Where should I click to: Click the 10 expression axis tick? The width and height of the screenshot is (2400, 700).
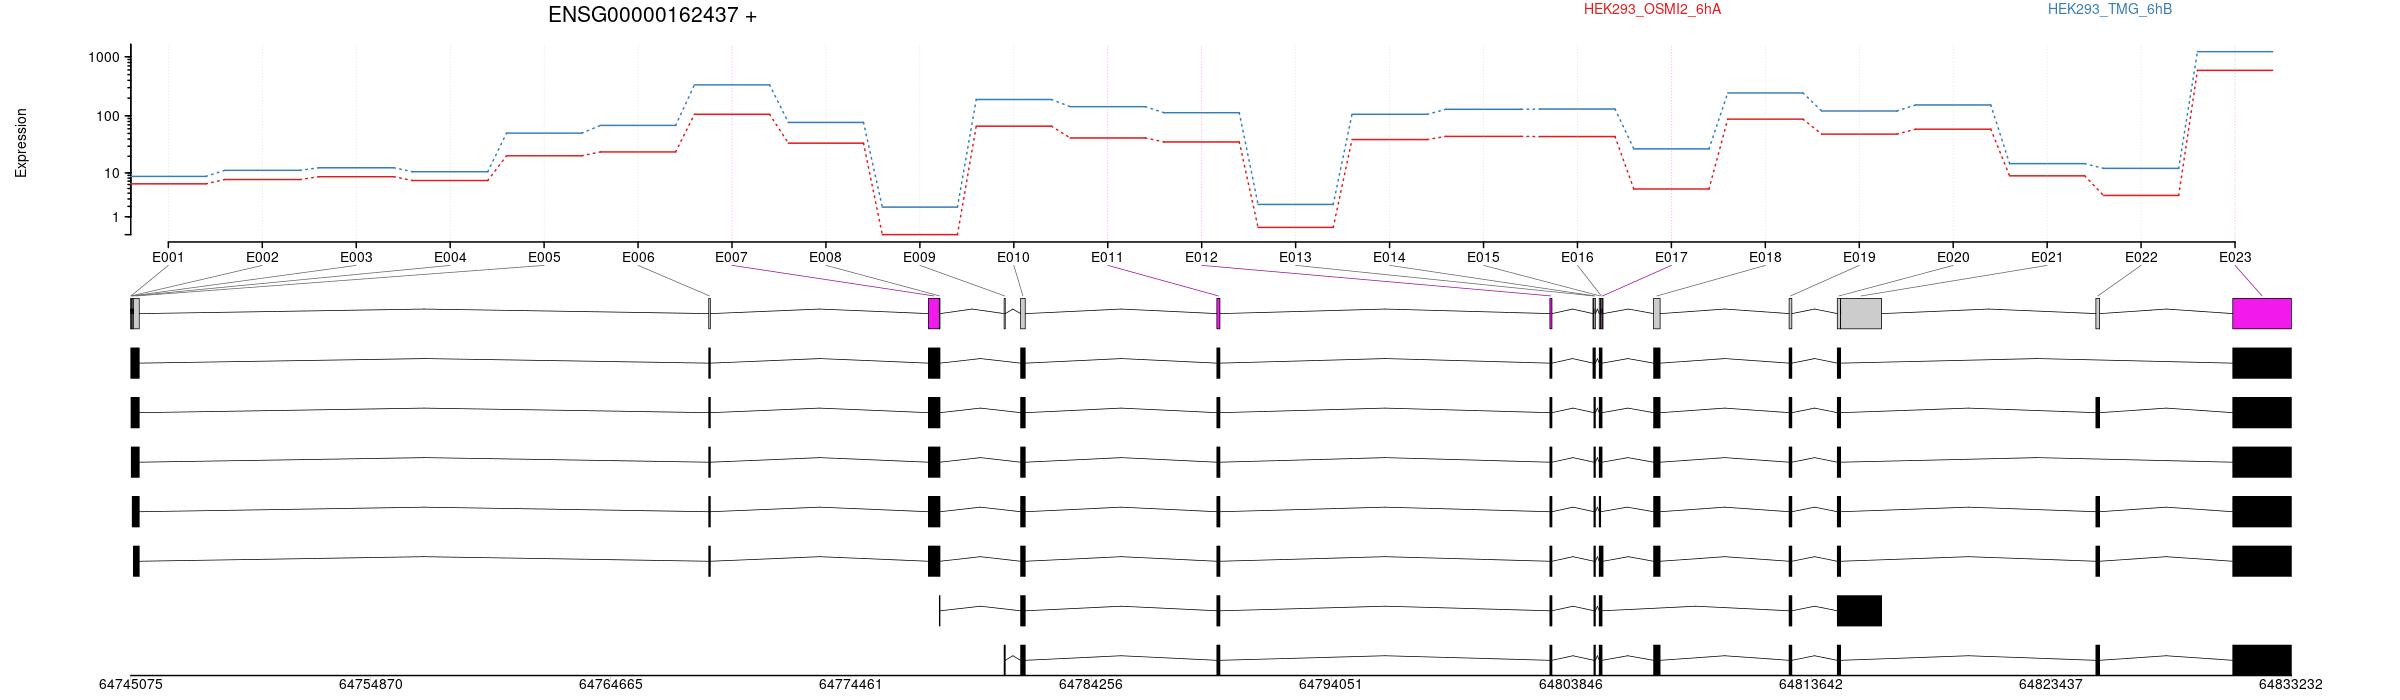point(112,173)
